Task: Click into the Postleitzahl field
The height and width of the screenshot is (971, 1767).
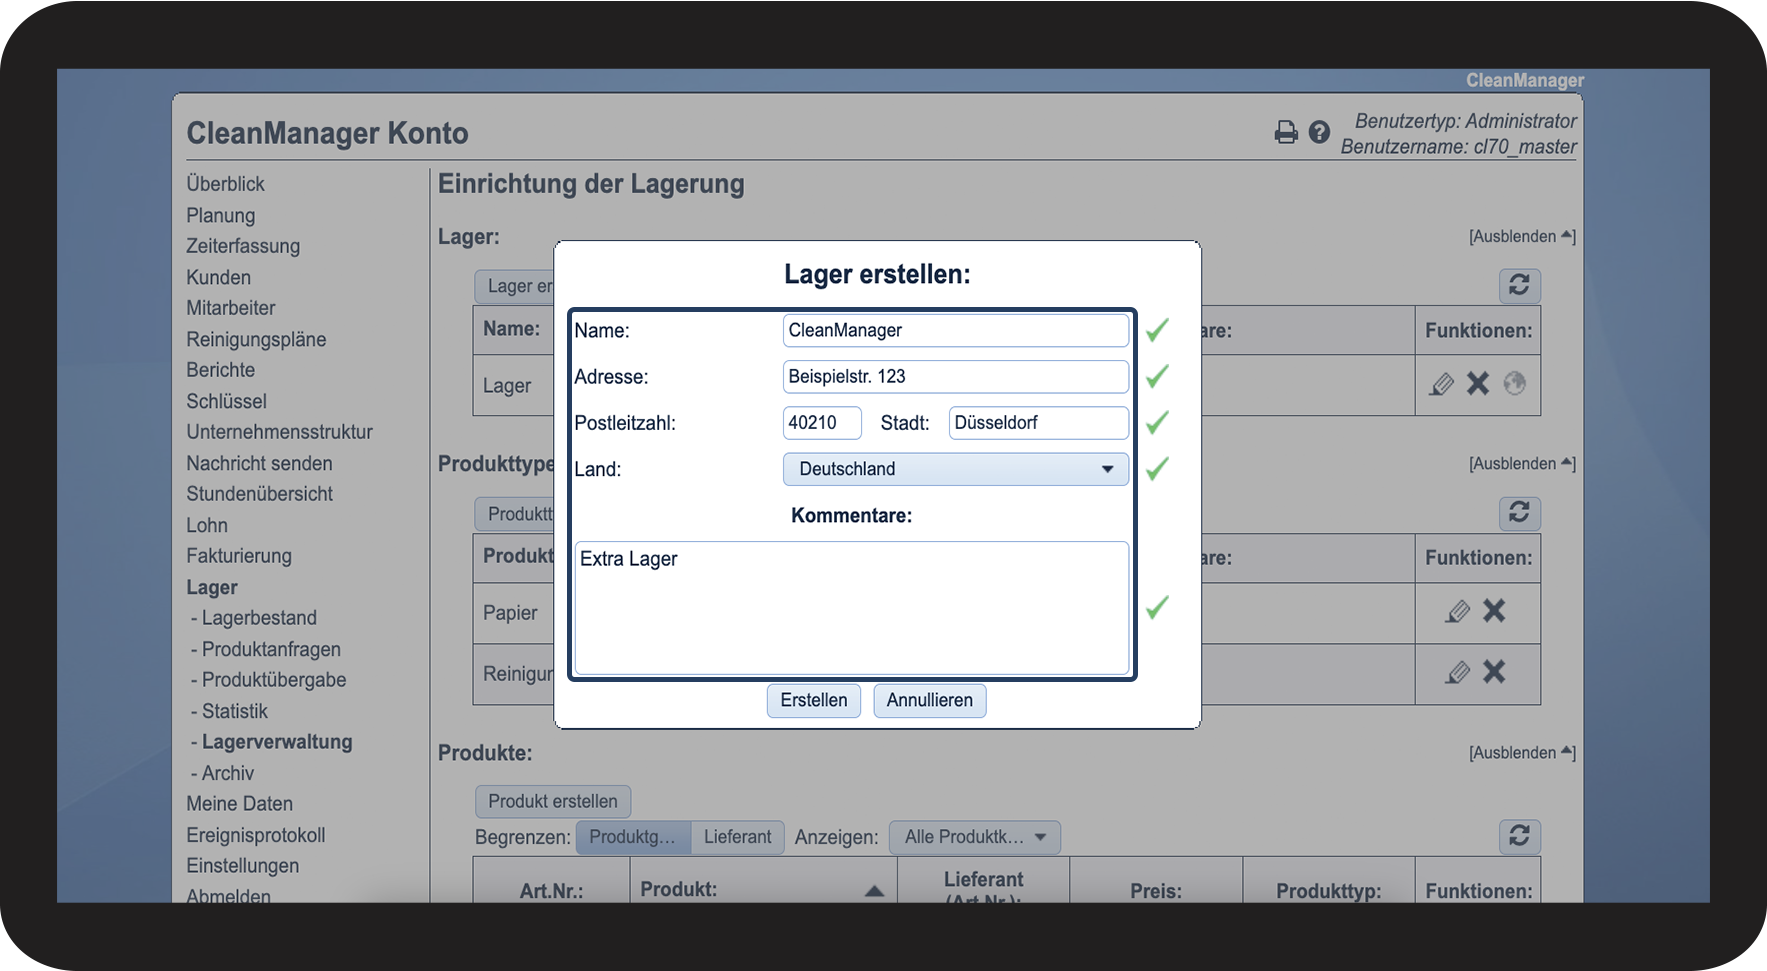Action: pos(821,423)
